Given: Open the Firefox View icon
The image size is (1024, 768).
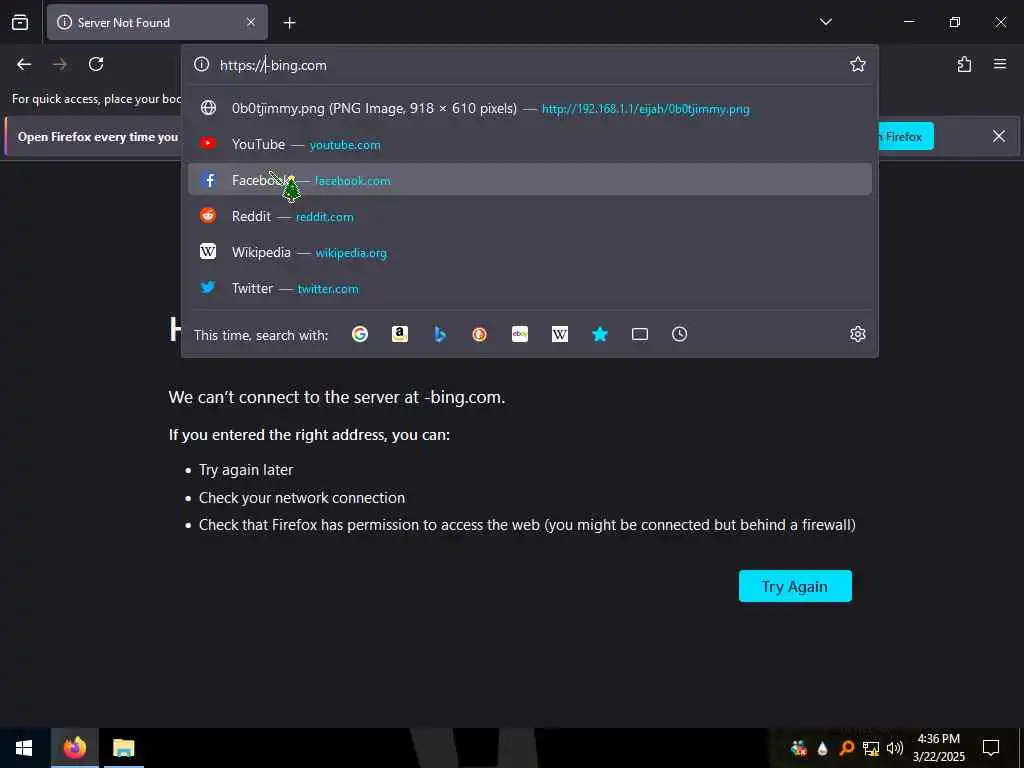Looking at the screenshot, I should [x=20, y=22].
